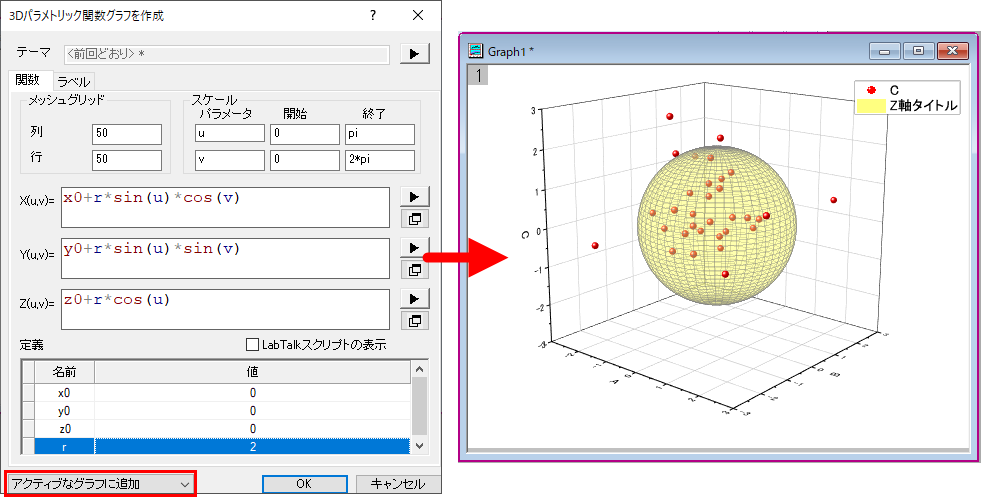This screenshot has width=981, height=497.
Task: Click the v end value 2*pi field
Action: tap(380, 160)
